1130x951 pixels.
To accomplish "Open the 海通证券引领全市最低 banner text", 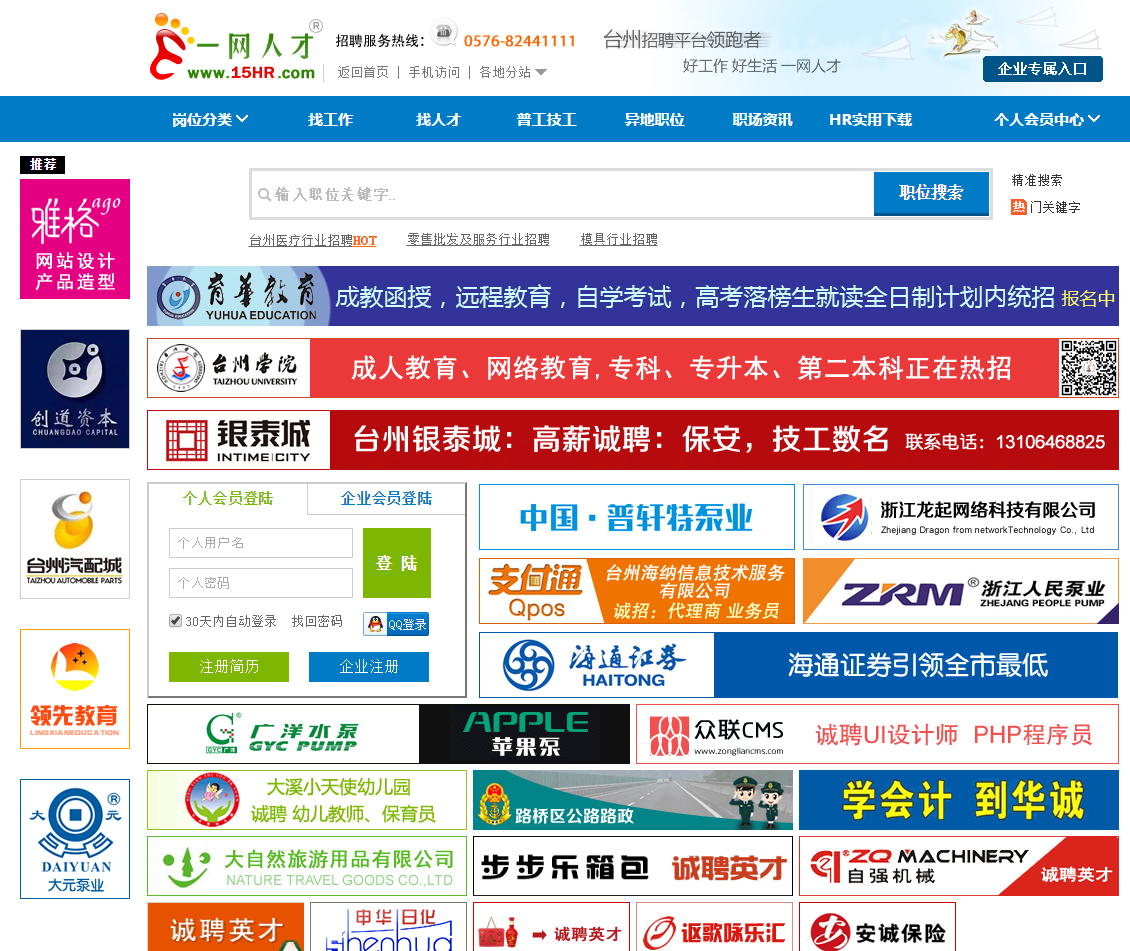I will 916,665.
